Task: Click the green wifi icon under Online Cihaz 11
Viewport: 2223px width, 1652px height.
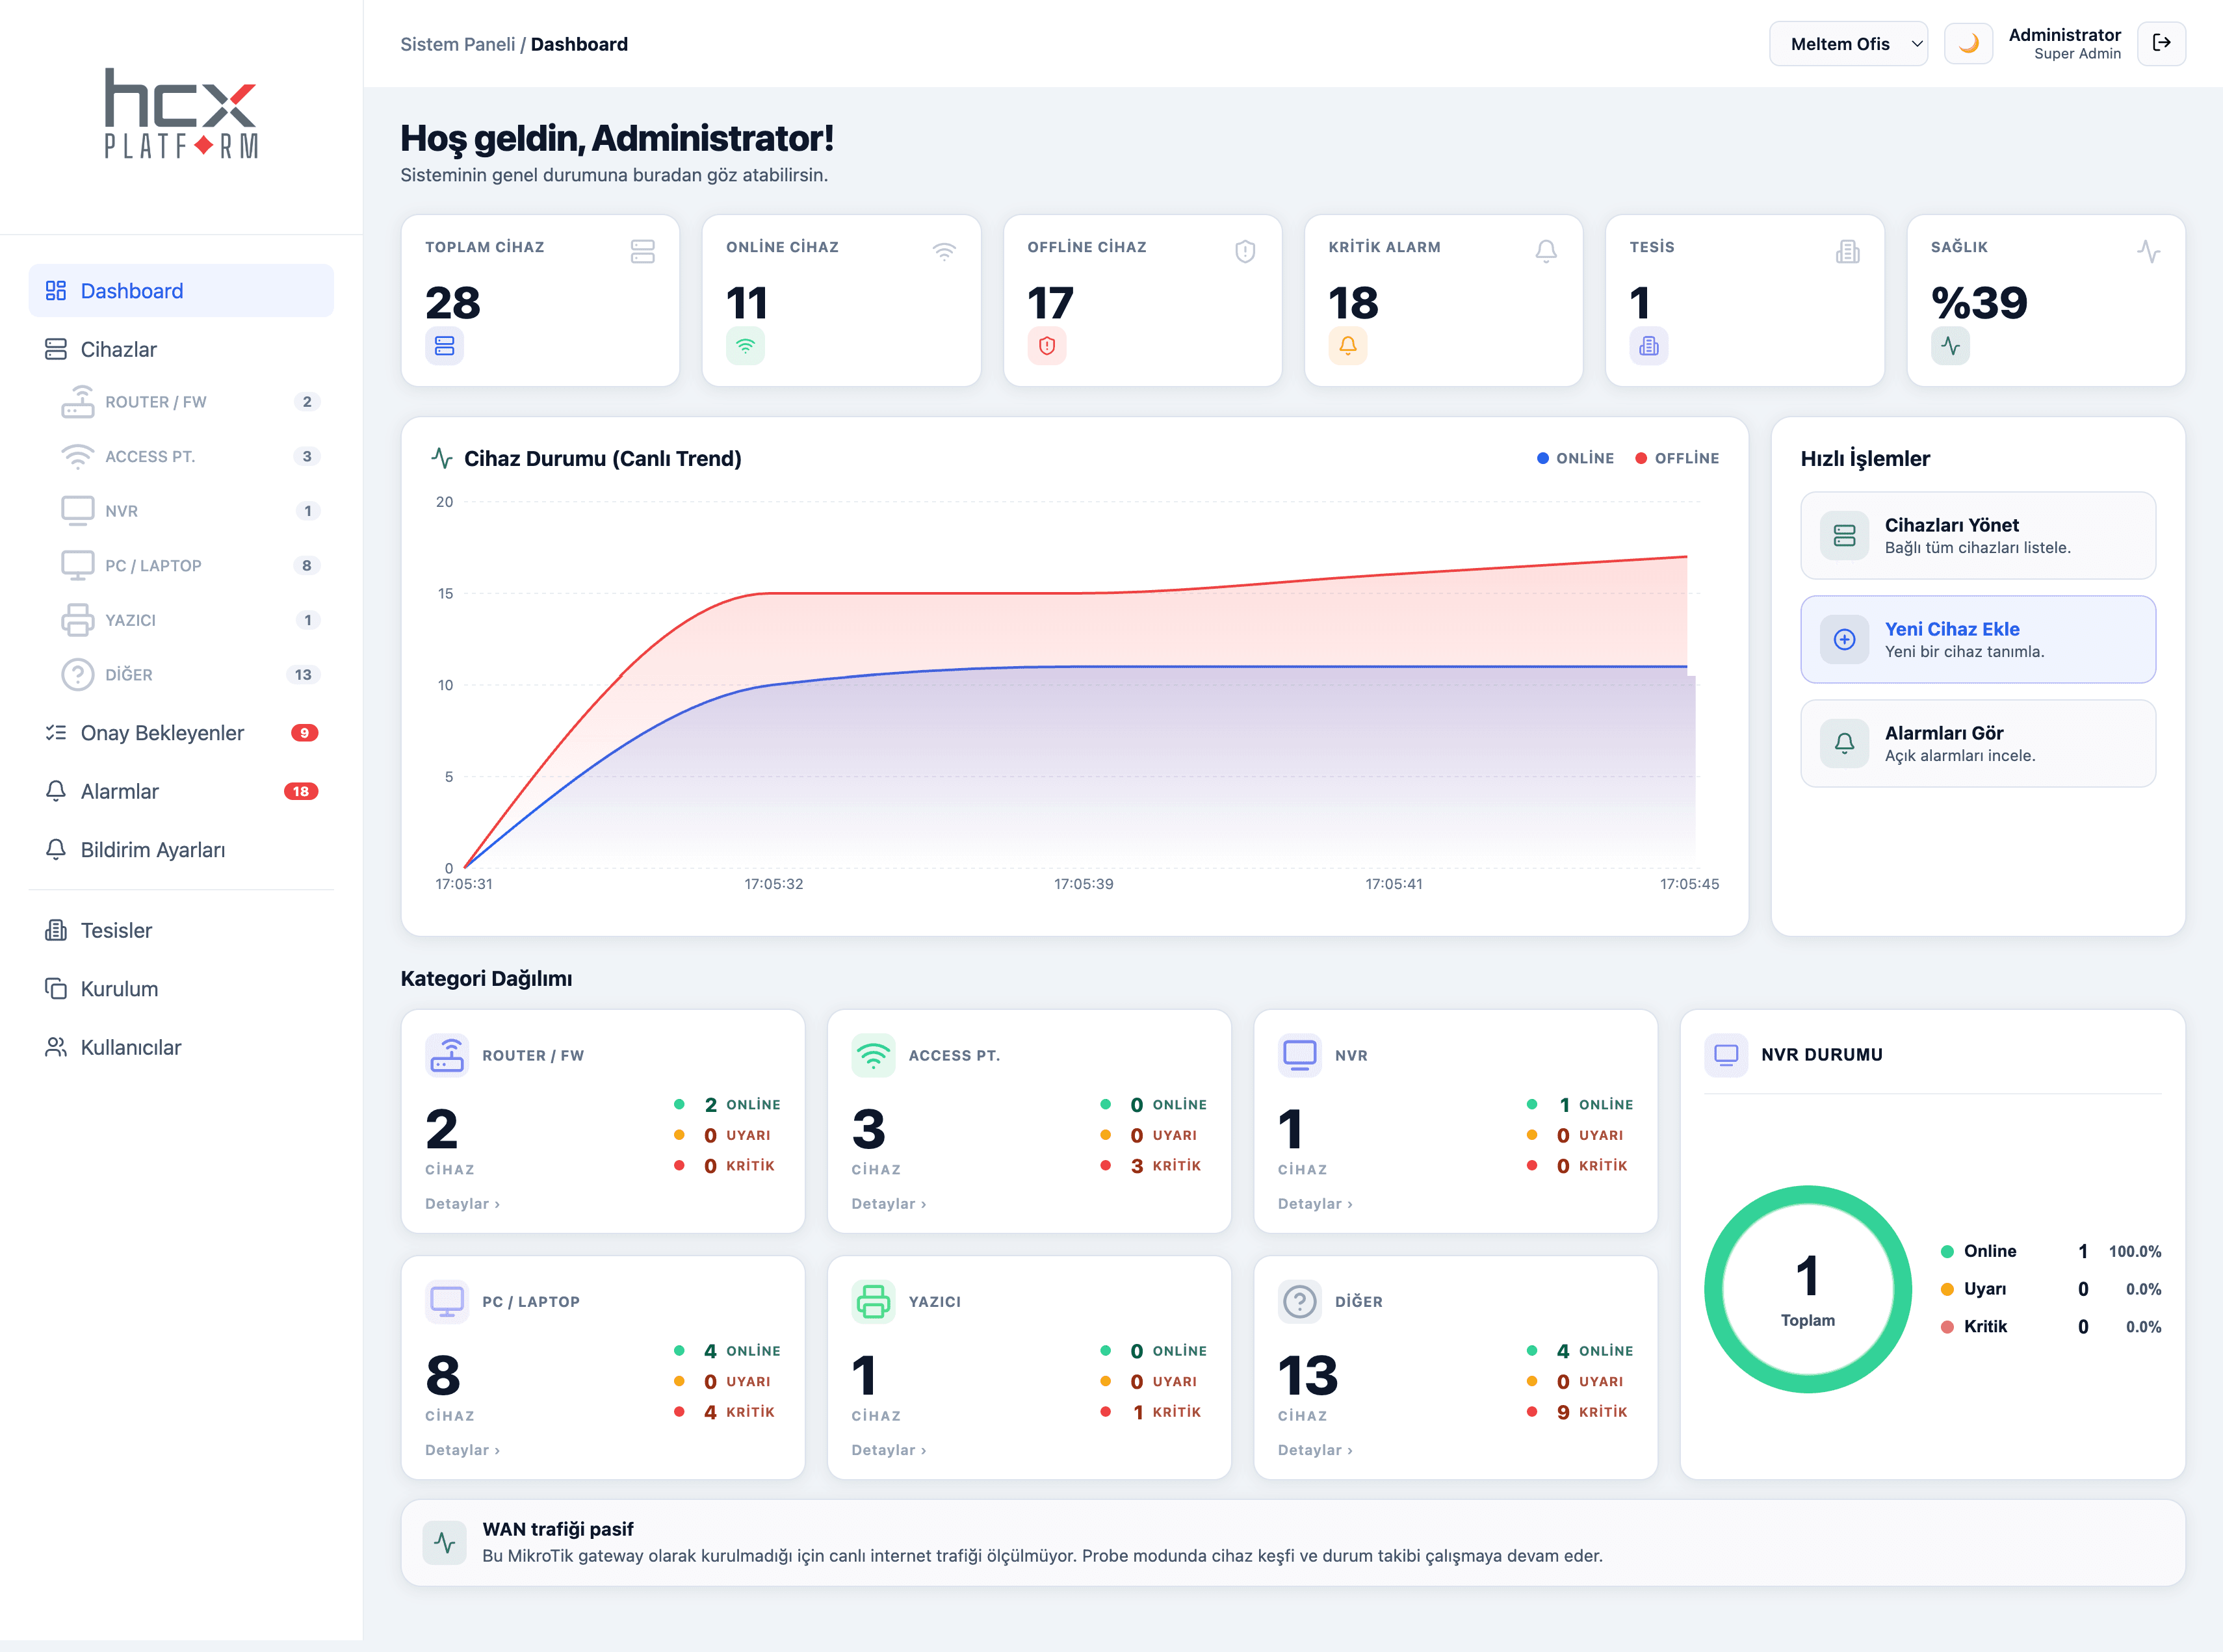Action: point(745,346)
